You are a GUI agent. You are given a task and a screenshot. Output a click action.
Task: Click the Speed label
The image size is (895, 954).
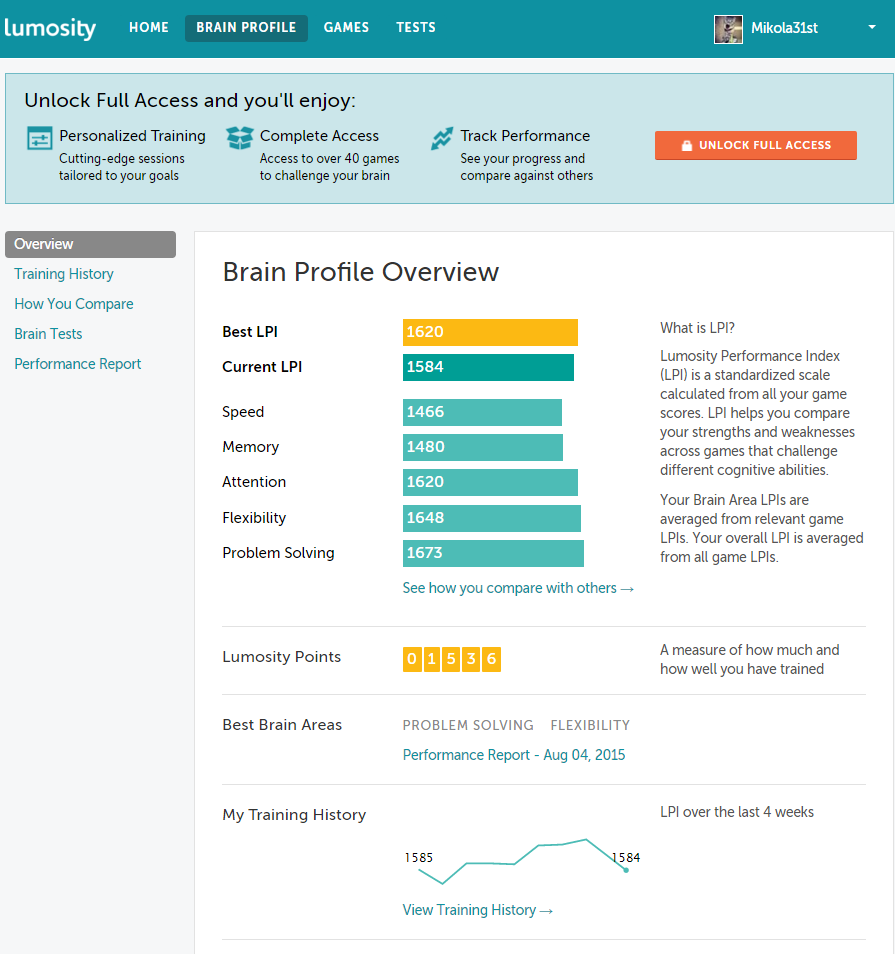[243, 412]
